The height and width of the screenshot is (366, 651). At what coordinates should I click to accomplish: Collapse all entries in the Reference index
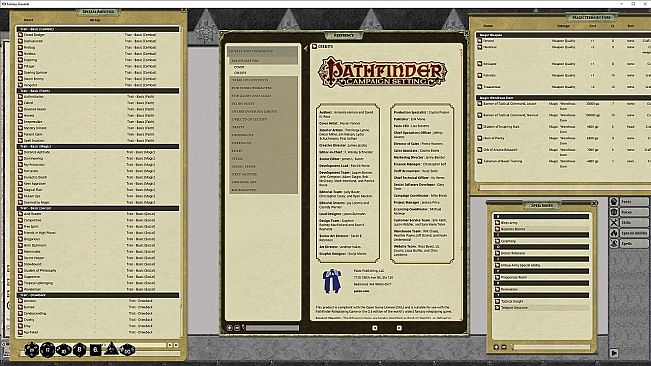237,328
